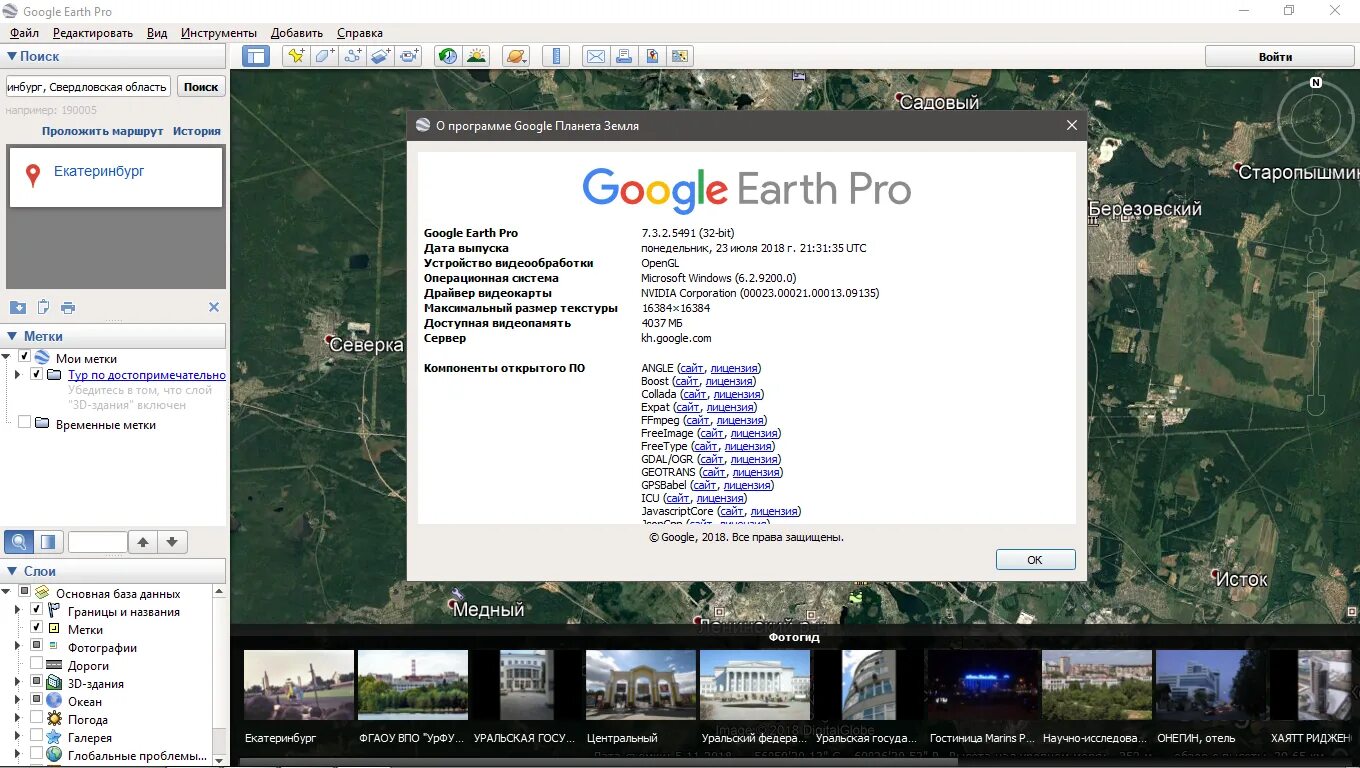Click the magnifier search-places icon
The width and height of the screenshot is (1360, 768).
[x=18, y=542]
